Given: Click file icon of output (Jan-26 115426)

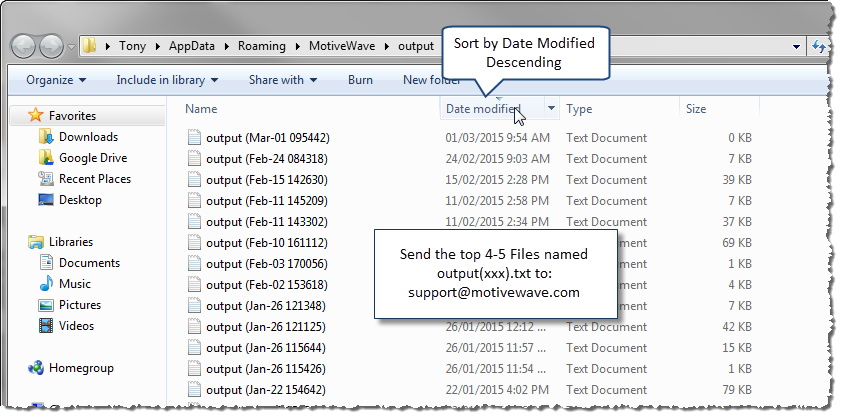Looking at the screenshot, I should pyautogui.click(x=194, y=369).
